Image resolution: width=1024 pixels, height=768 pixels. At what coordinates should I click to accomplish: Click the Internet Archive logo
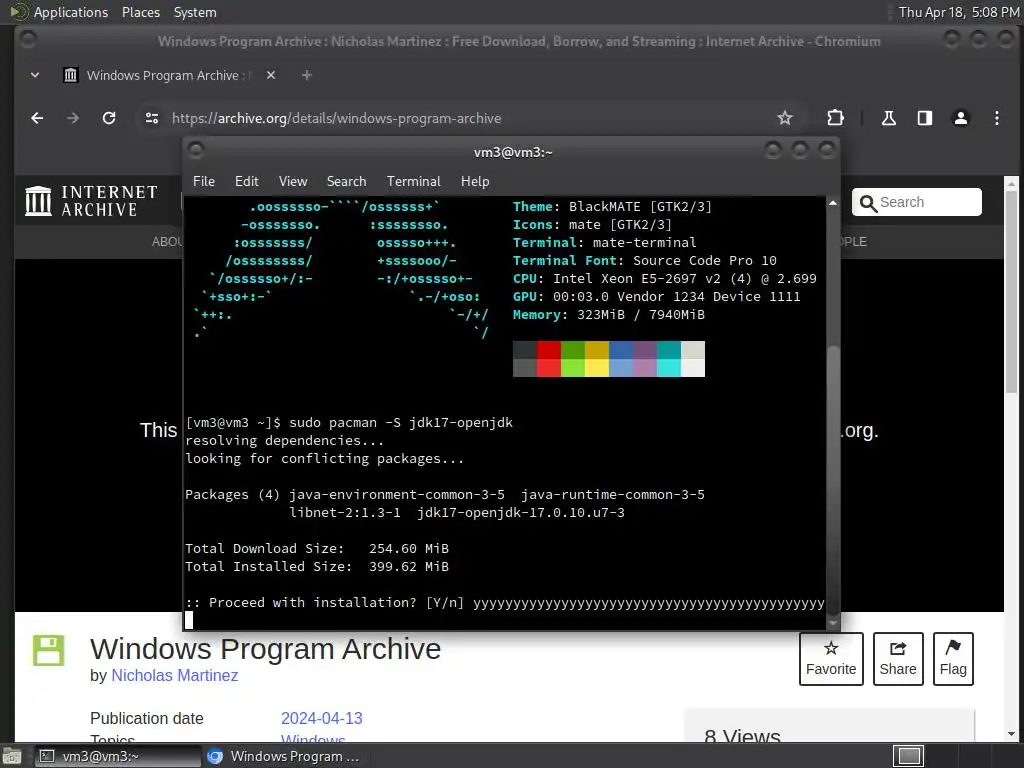point(91,200)
